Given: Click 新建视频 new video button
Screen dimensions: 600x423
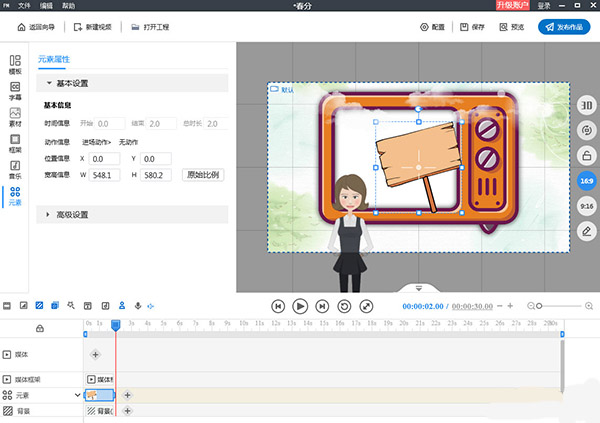Looking at the screenshot, I should 93,27.
